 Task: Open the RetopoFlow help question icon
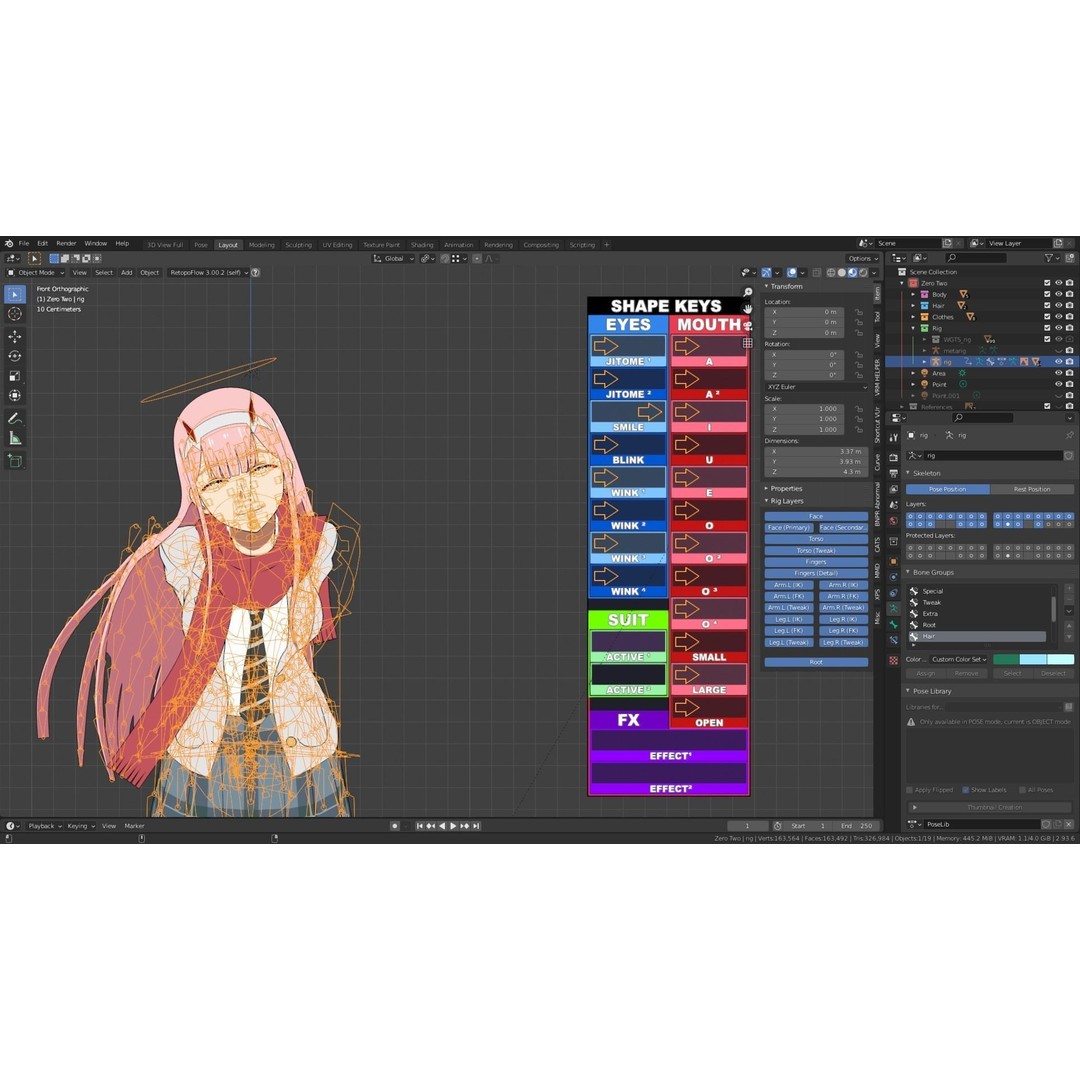click(x=256, y=273)
